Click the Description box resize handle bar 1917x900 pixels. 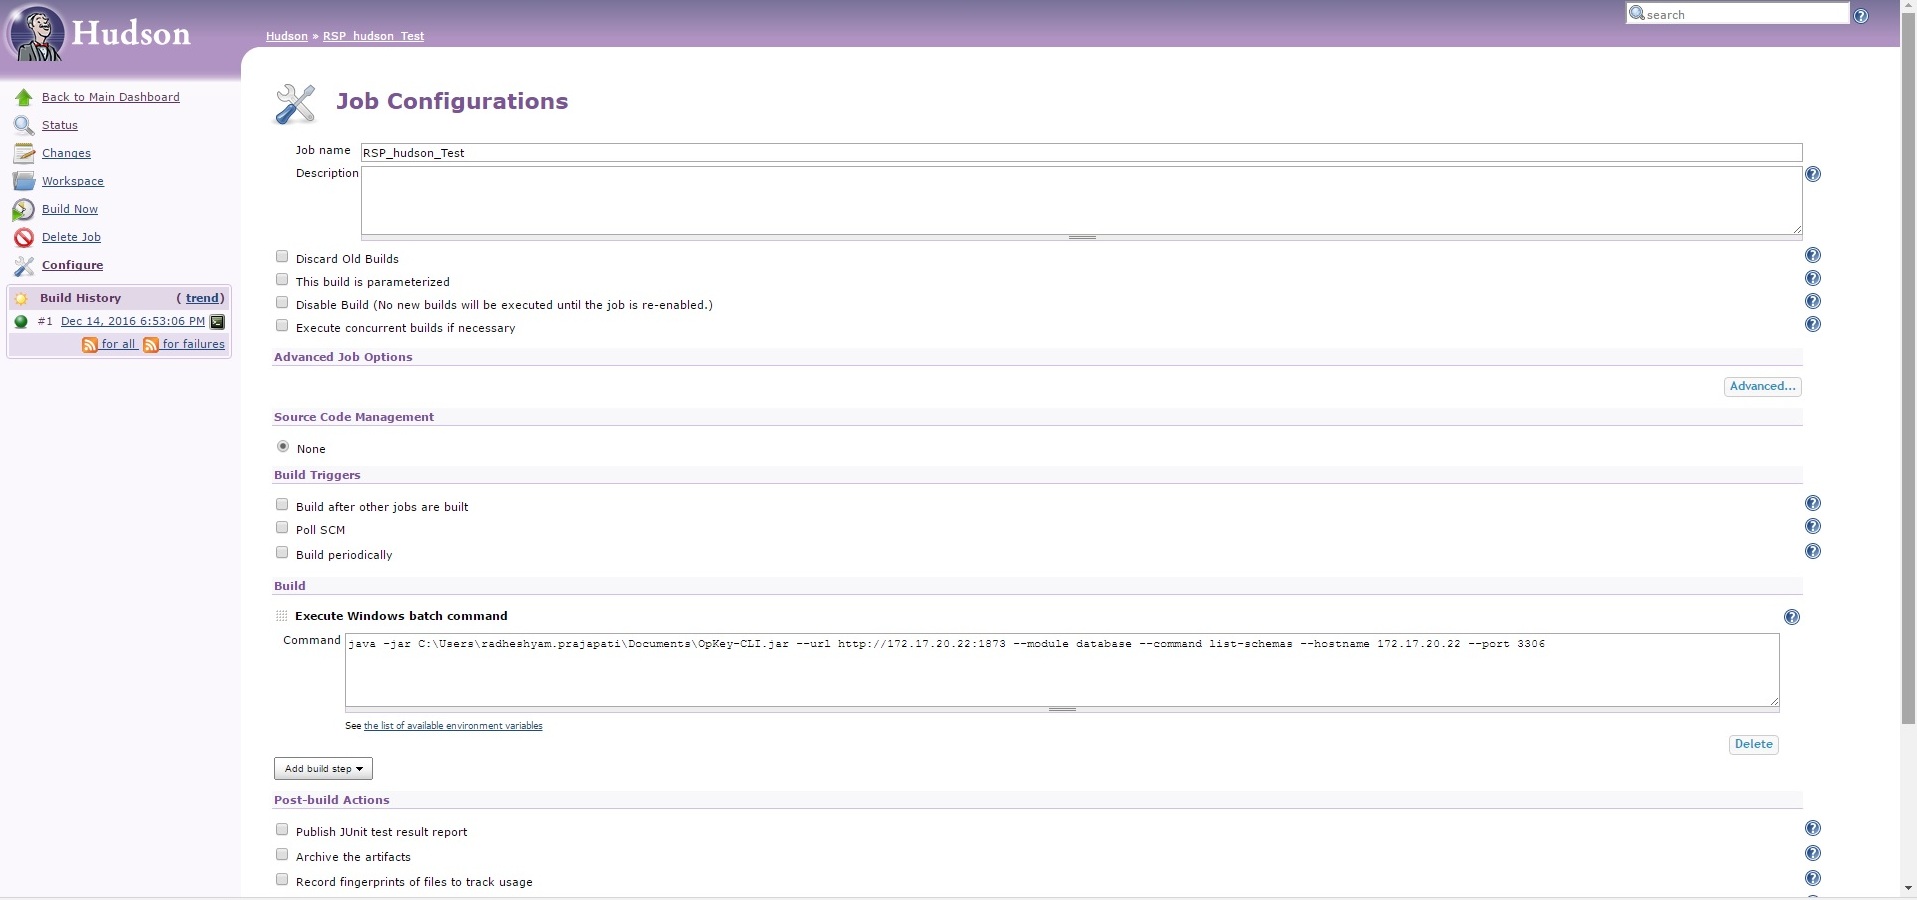[1082, 238]
